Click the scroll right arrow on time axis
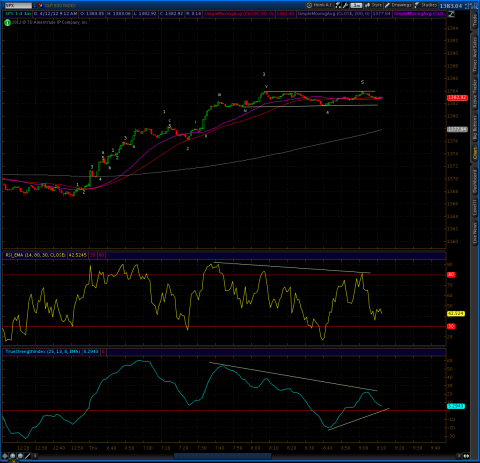The image size is (480, 463). (x=459, y=456)
